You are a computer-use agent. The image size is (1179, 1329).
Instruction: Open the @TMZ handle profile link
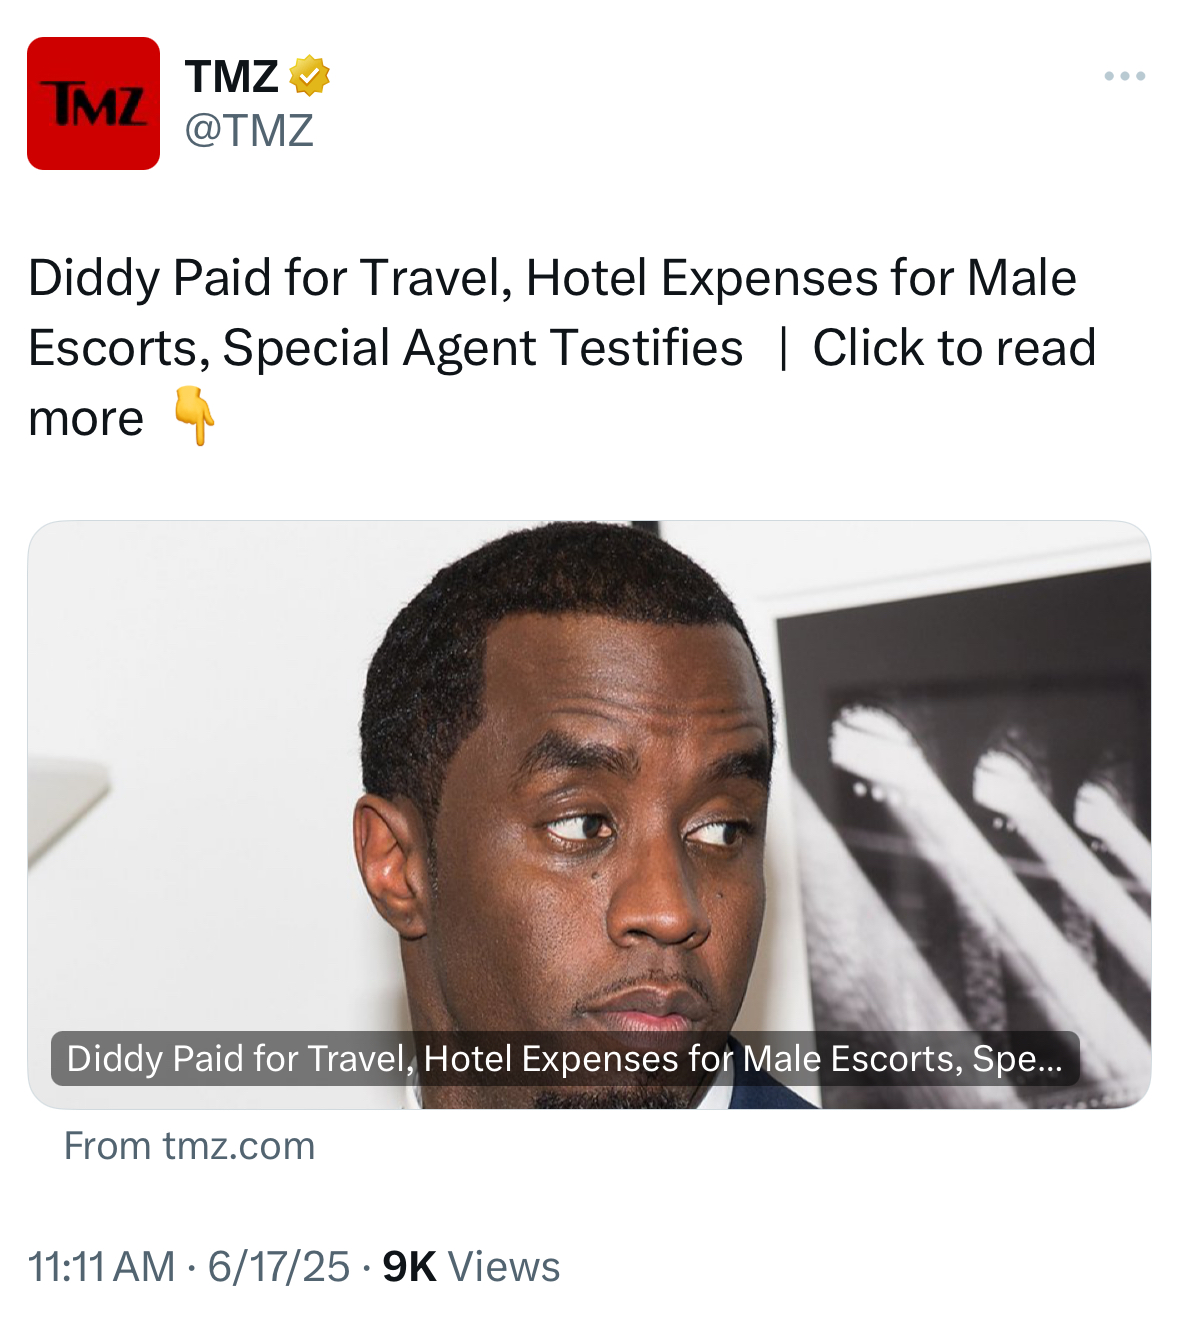[249, 131]
